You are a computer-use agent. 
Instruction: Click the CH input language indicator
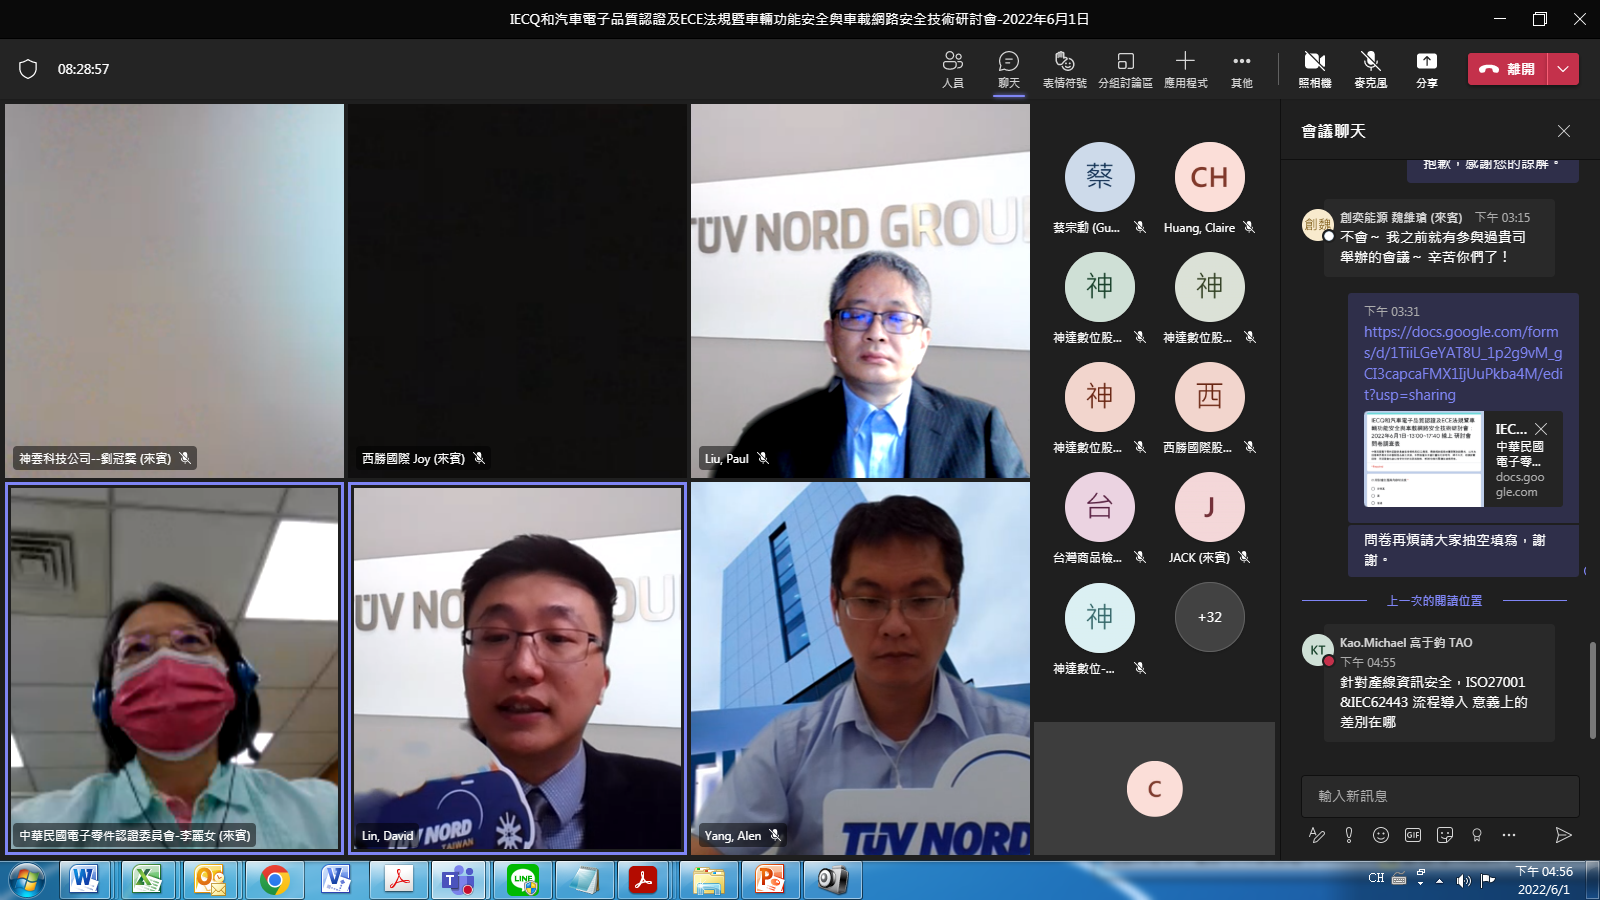(x=1376, y=878)
